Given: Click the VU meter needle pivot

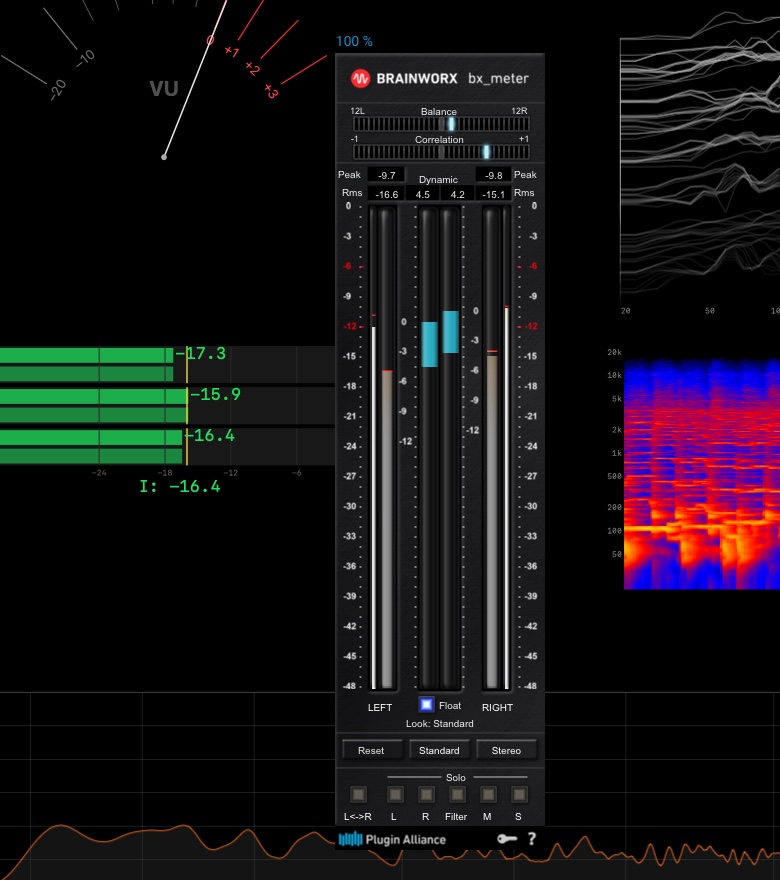Looking at the screenshot, I should point(164,157).
